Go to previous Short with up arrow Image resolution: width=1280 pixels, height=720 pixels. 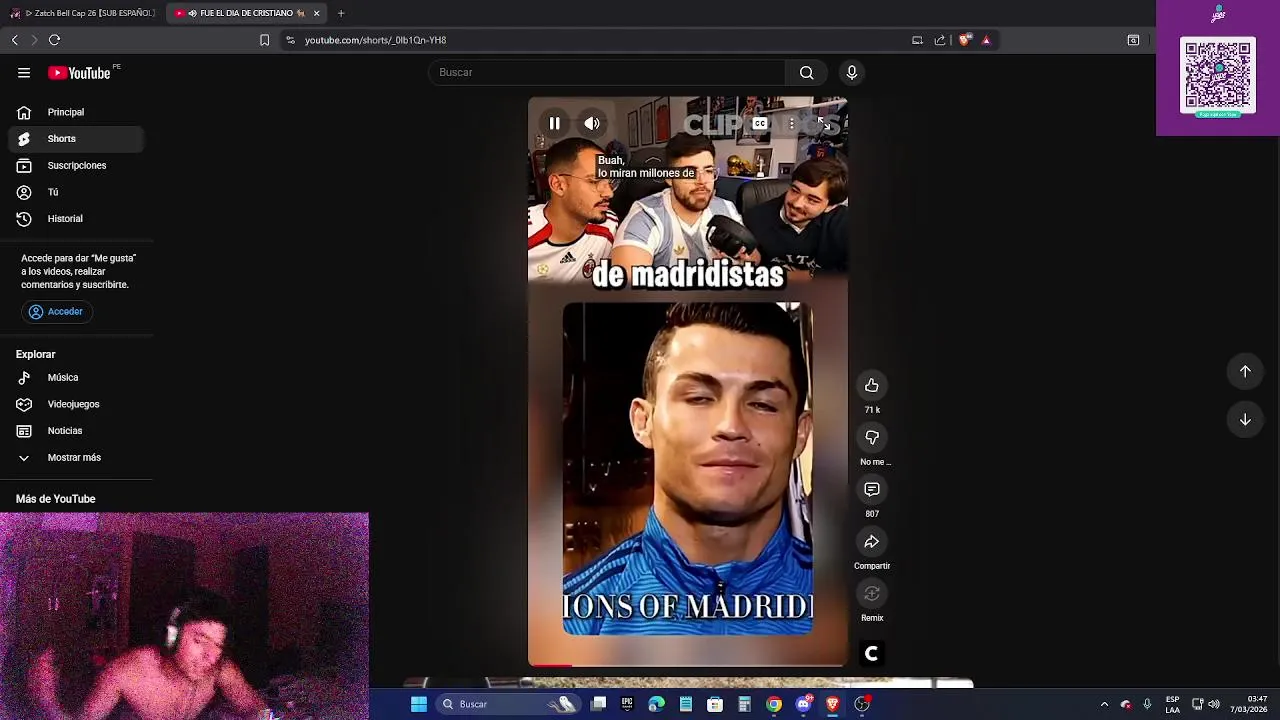coord(1245,372)
